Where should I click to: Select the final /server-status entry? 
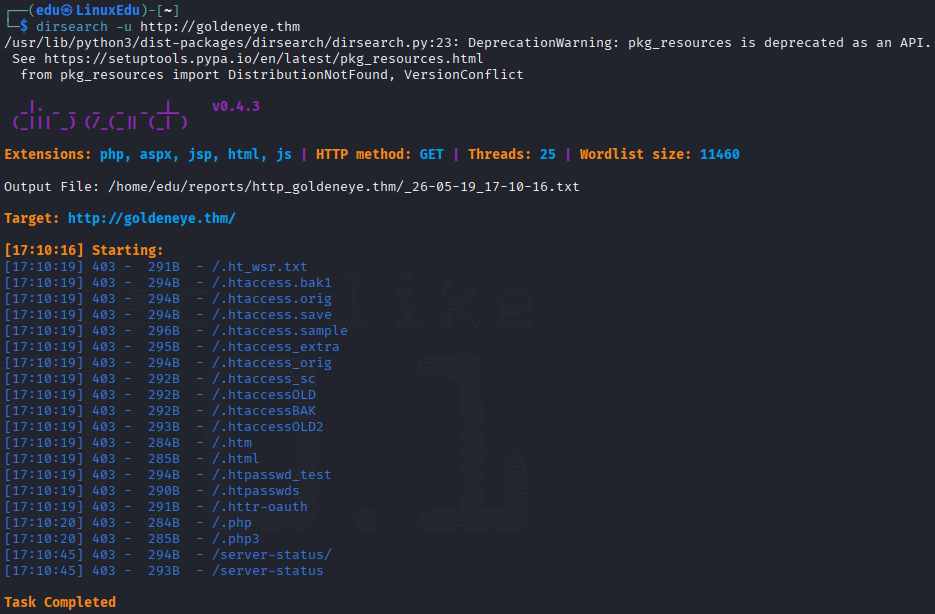pyautogui.click(x=267, y=571)
